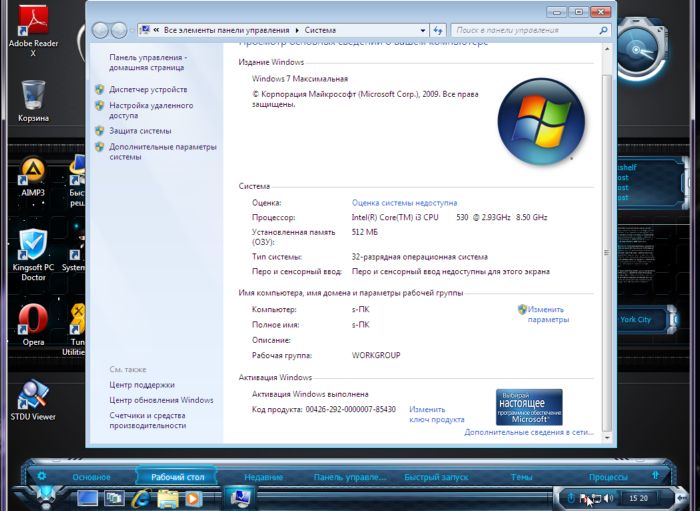
Task: Click the back navigation arrow button
Action: [x=101, y=31]
